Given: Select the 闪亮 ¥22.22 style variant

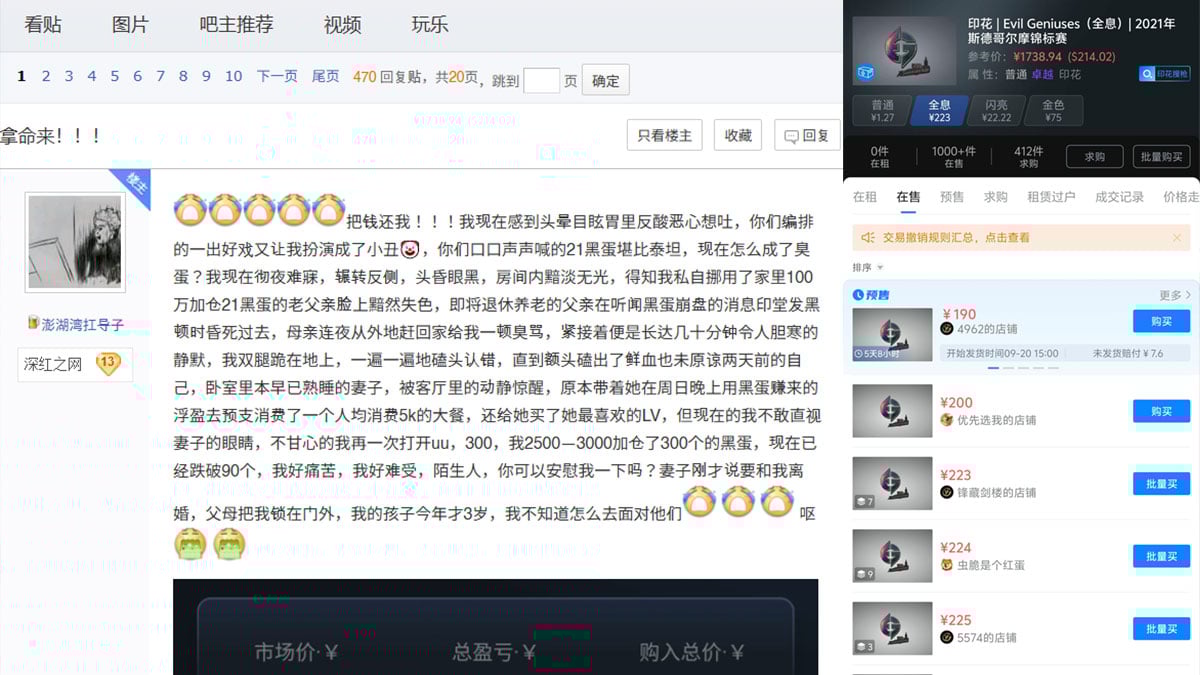Looking at the screenshot, I should pyautogui.click(x=997, y=110).
